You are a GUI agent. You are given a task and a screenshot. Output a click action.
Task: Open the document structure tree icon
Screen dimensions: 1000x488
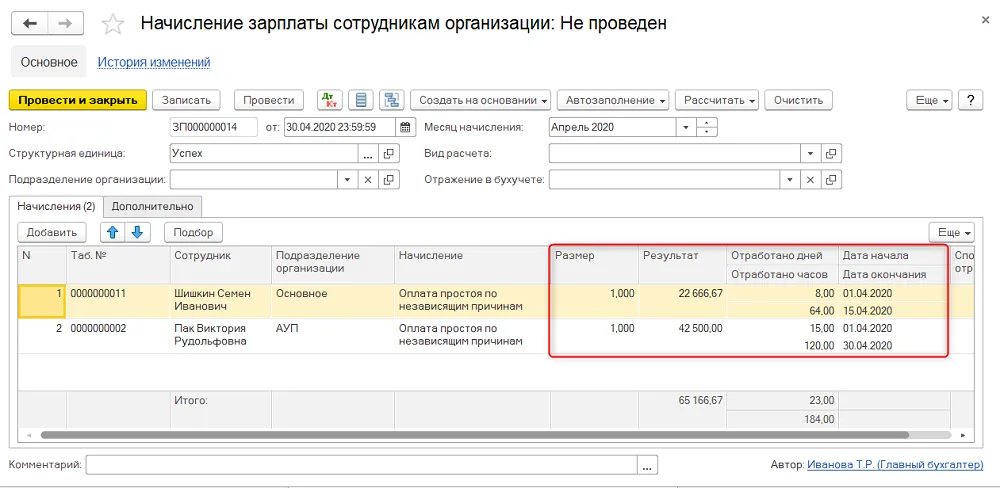click(x=392, y=100)
